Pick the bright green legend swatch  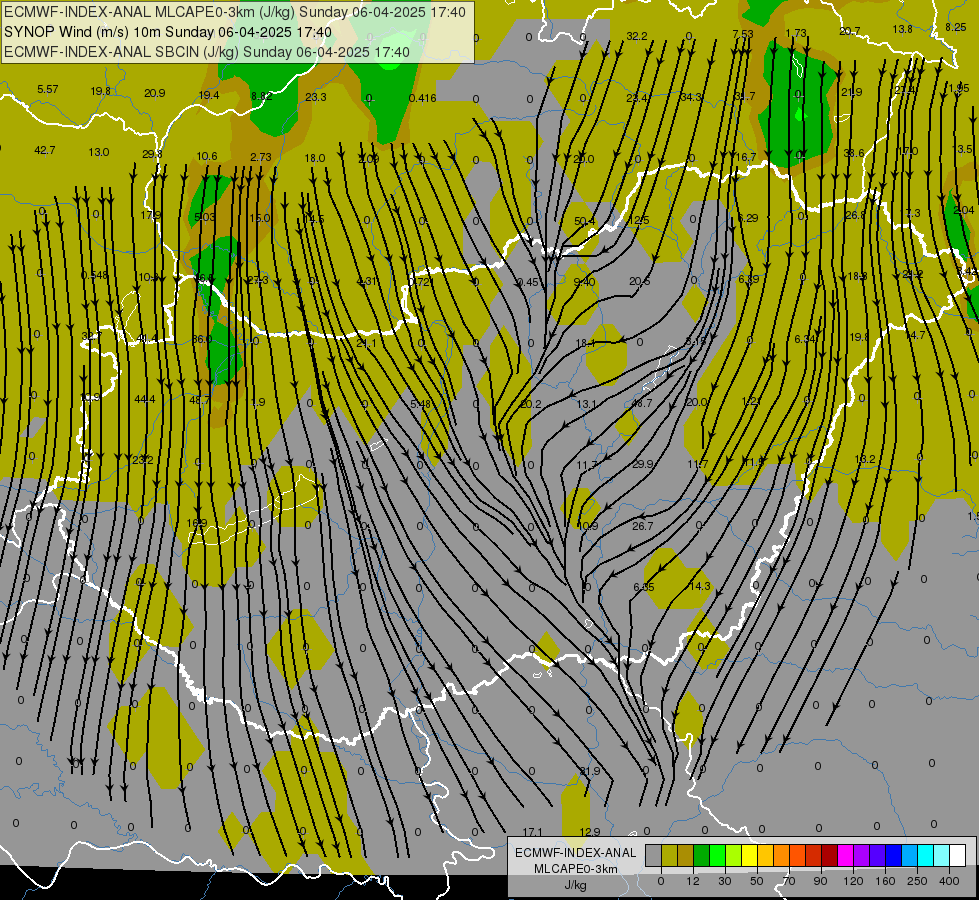[717, 855]
